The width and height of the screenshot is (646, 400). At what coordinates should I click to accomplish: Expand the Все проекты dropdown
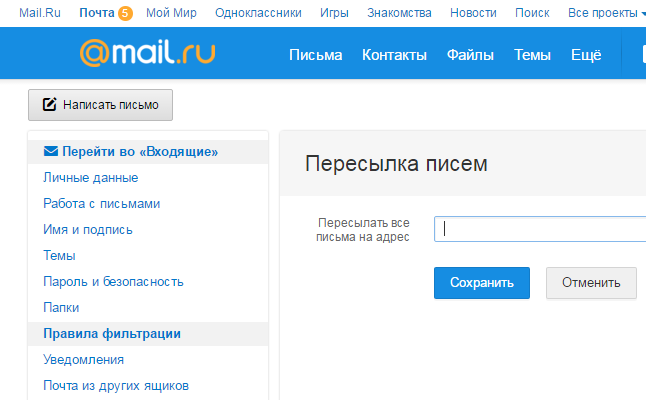tap(606, 13)
